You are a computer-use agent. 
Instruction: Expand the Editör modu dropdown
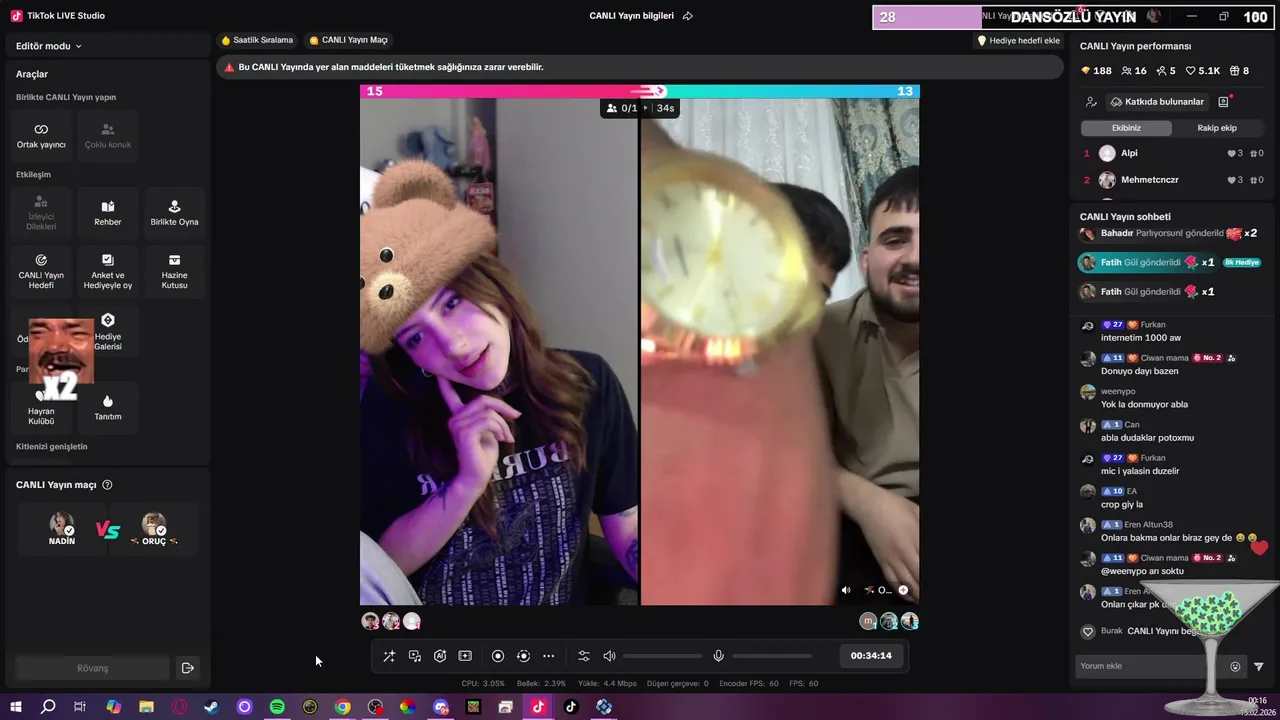click(x=49, y=46)
